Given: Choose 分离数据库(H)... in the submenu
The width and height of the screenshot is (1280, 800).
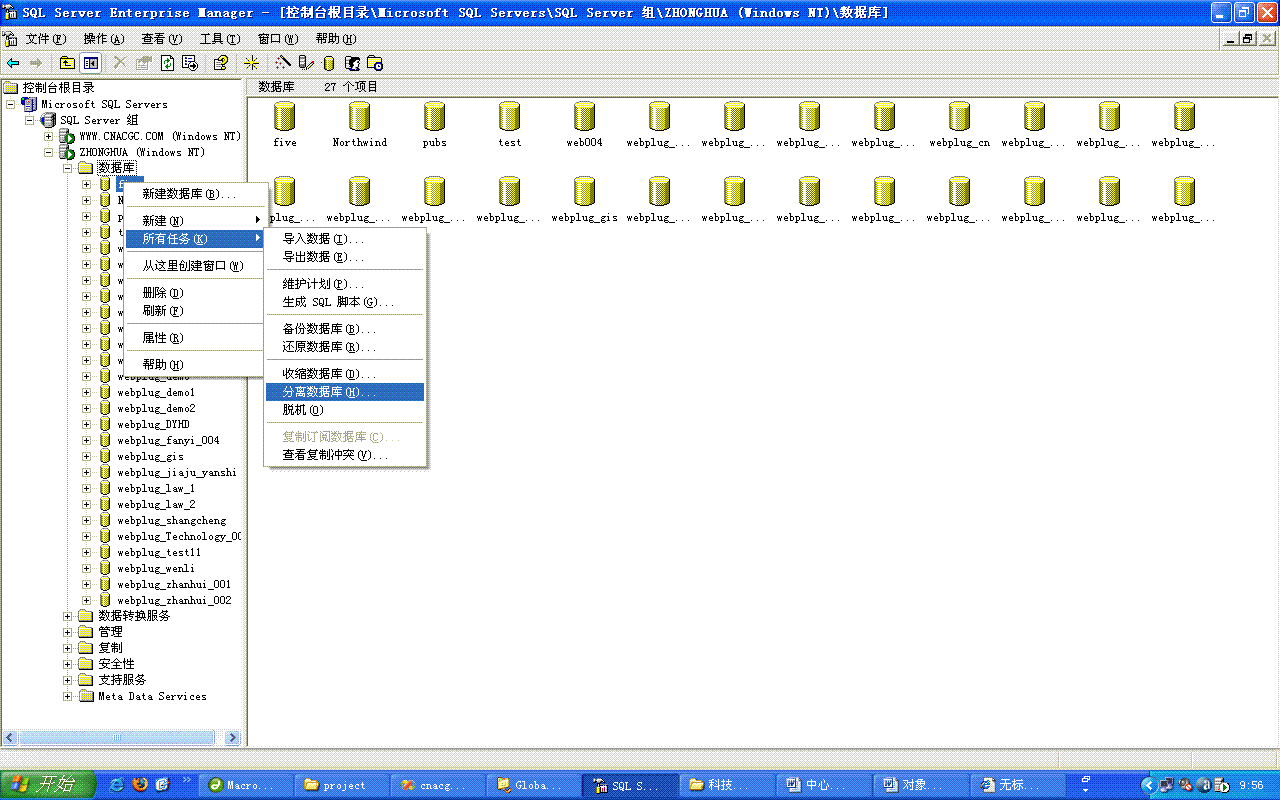Looking at the screenshot, I should (x=345, y=392).
